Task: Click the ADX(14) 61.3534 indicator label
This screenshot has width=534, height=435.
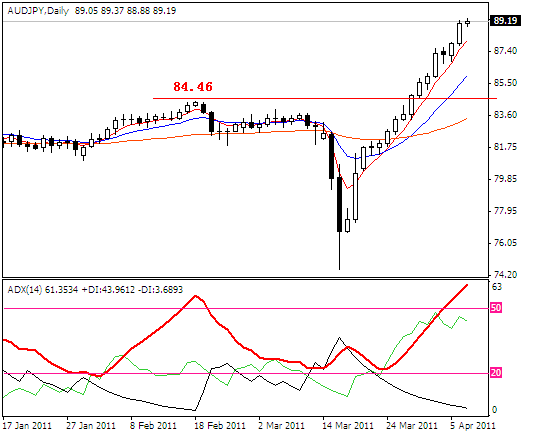Action: click(x=43, y=290)
